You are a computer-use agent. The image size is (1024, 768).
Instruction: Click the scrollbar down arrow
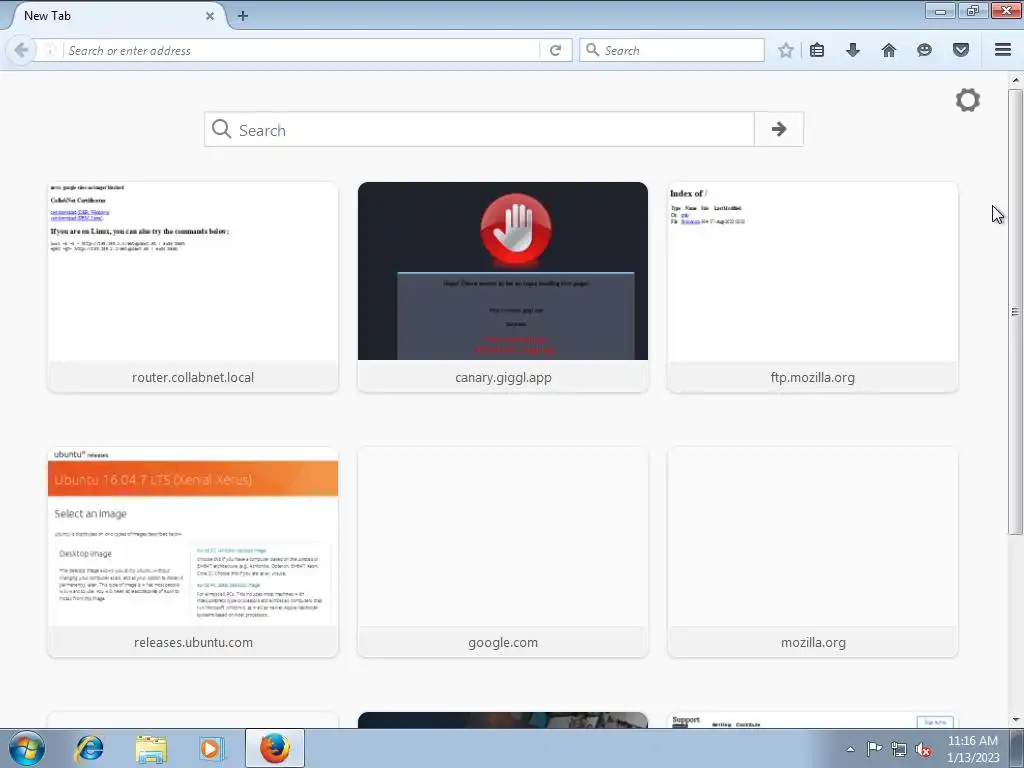click(x=1015, y=720)
